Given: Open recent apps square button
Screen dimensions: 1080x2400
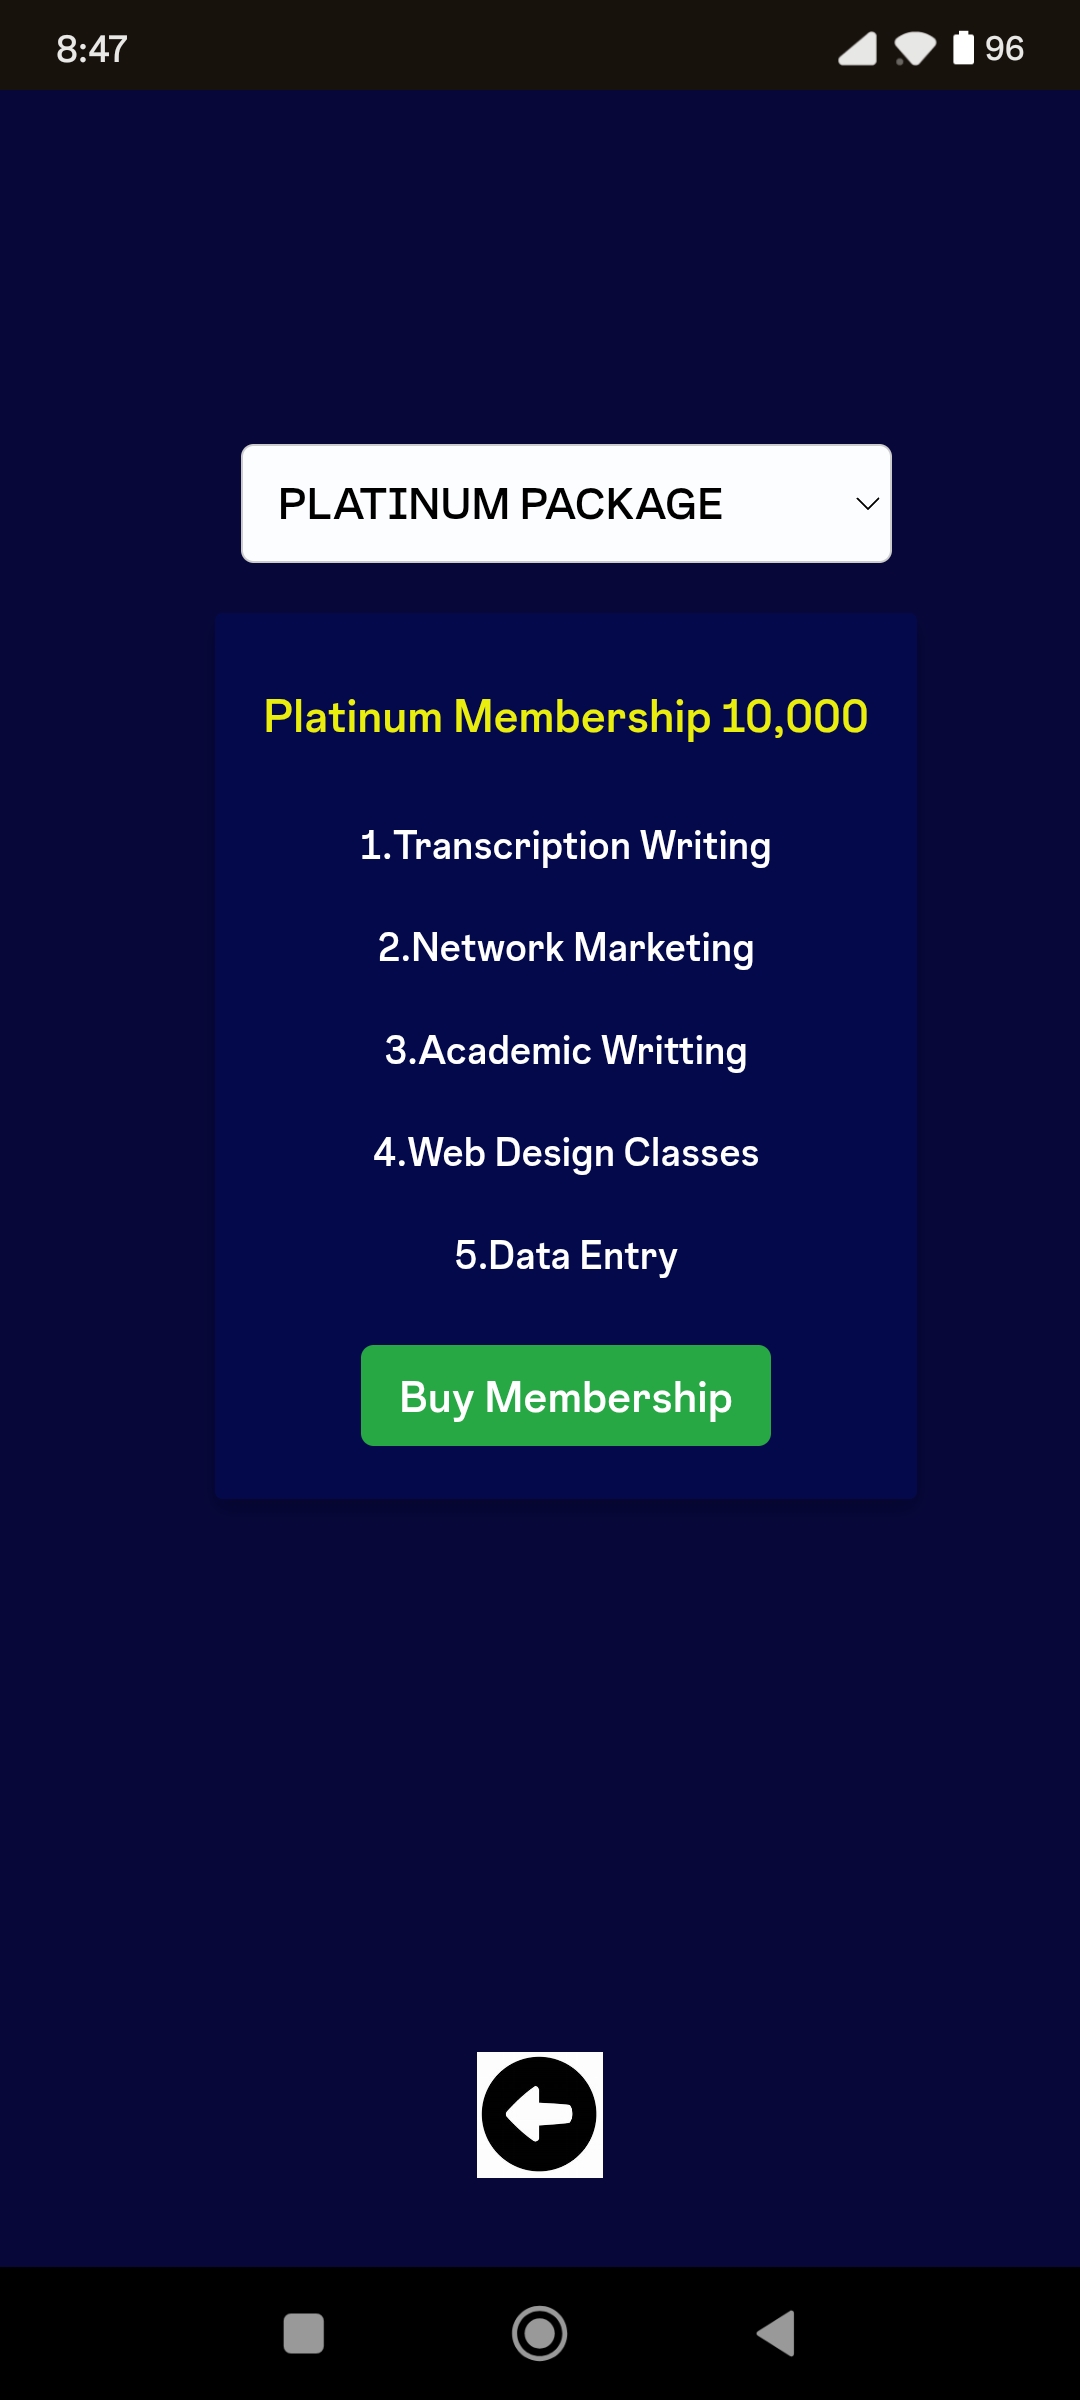Looking at the screenshot, I should (304, 2334).
